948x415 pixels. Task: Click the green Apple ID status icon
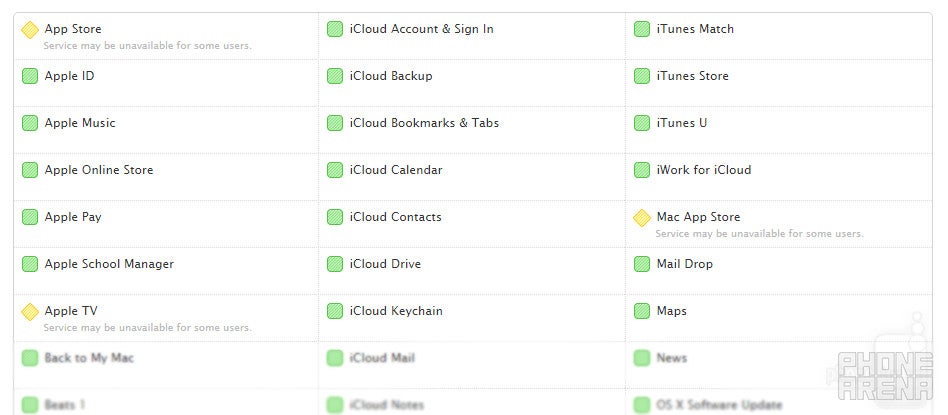click(x=30, y=76)
